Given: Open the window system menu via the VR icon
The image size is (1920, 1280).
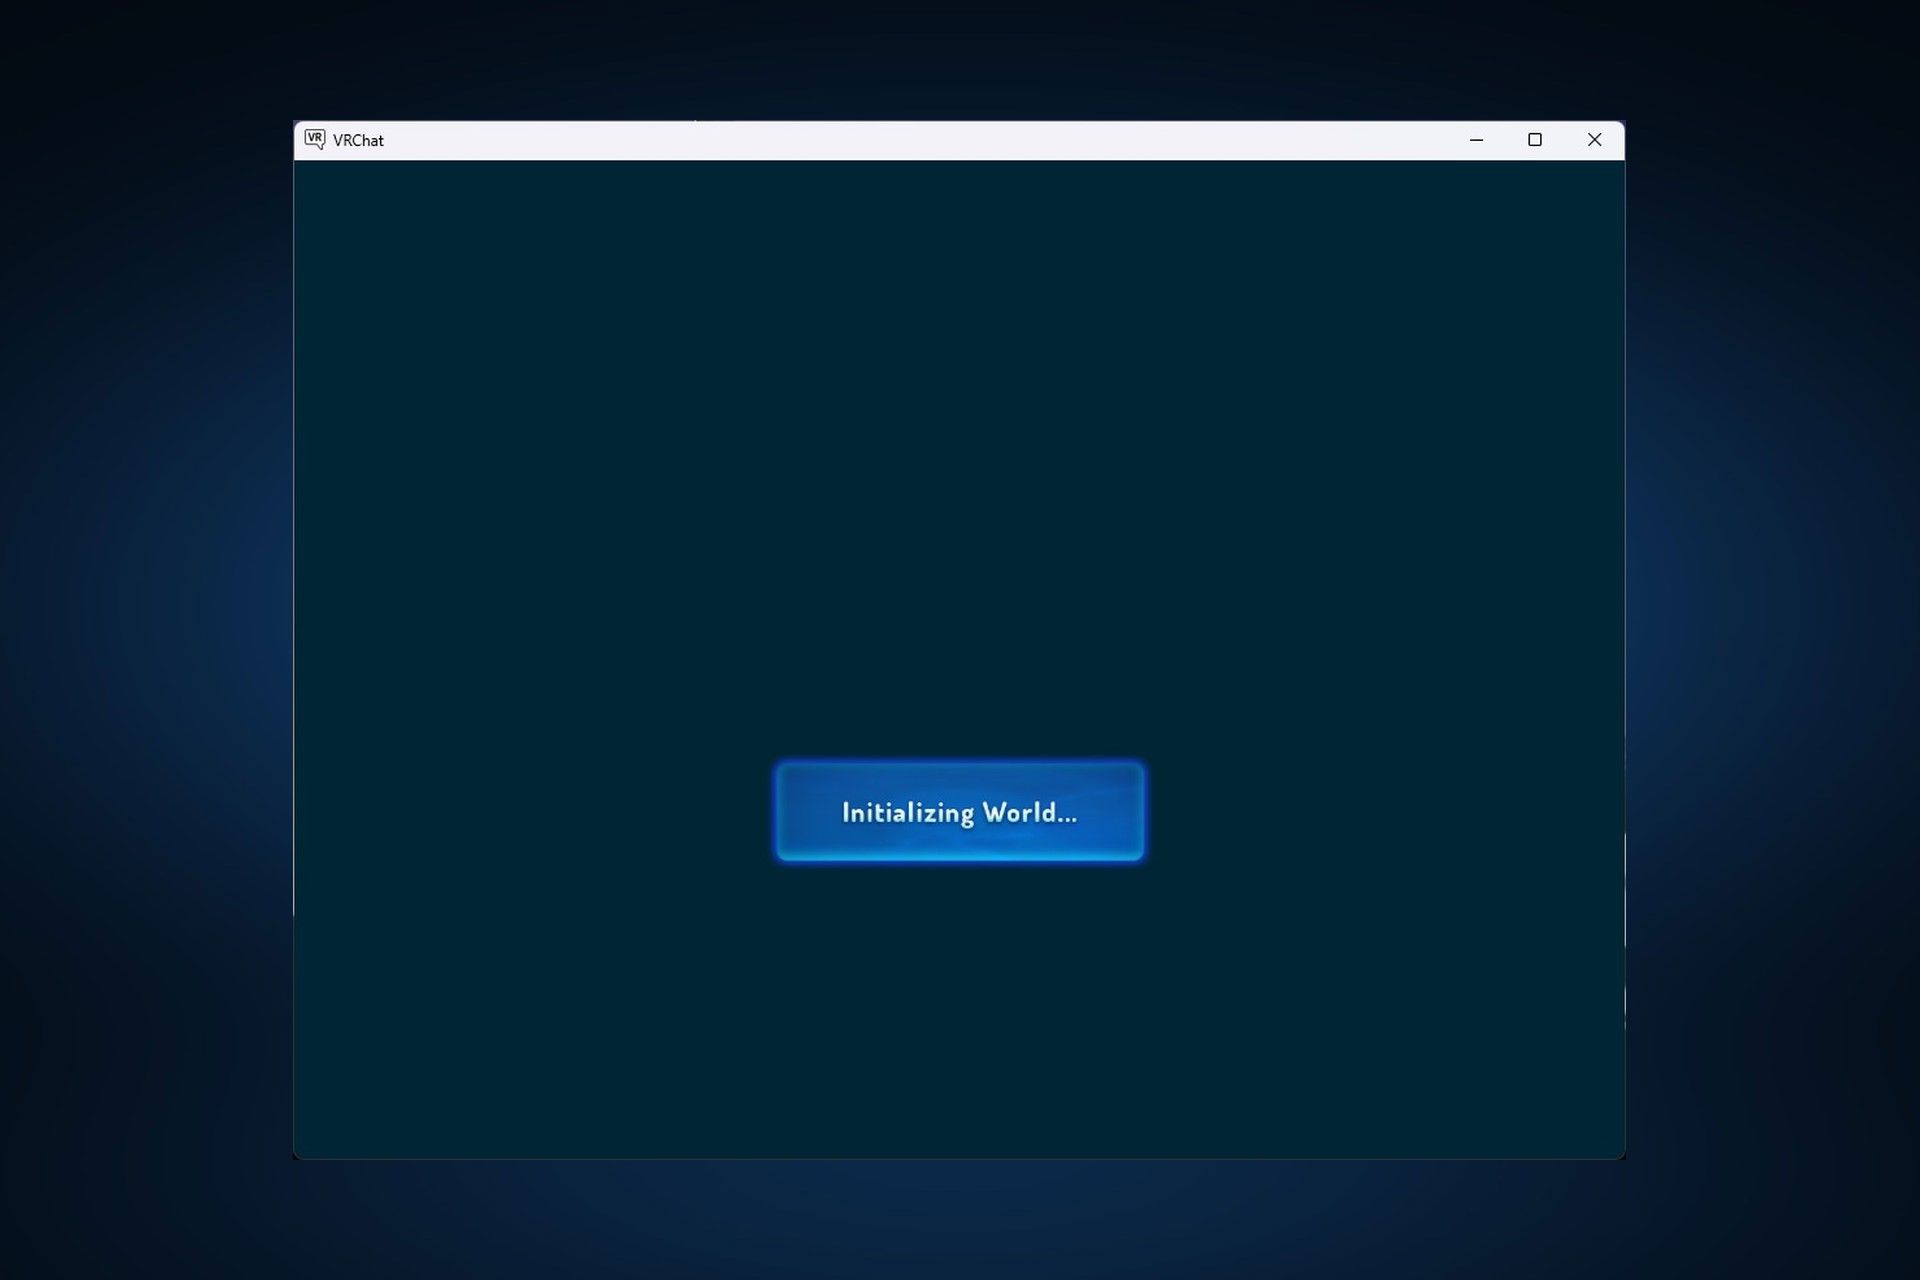Looking at the screenshot, I should (x=314, y=140).
